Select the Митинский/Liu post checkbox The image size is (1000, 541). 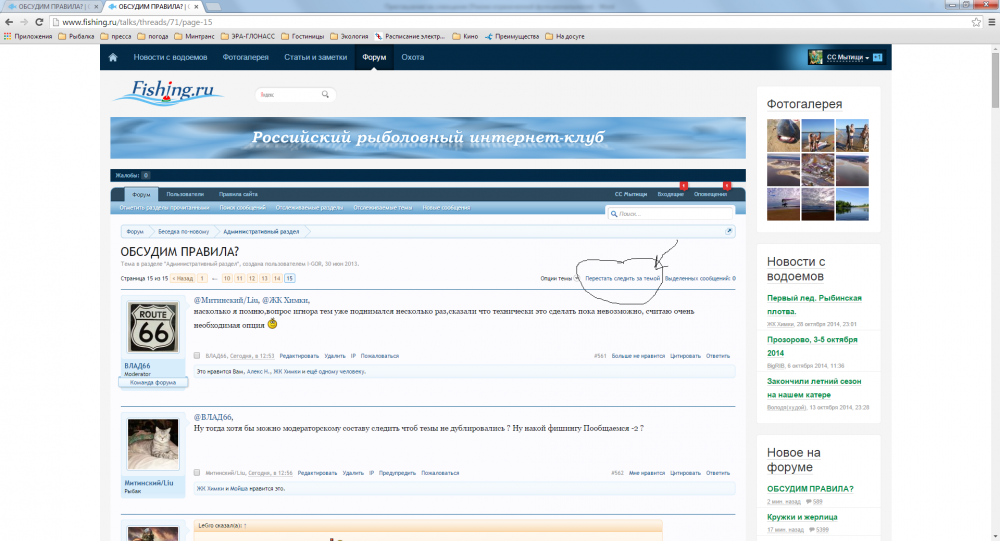click(x=197, y=472)
